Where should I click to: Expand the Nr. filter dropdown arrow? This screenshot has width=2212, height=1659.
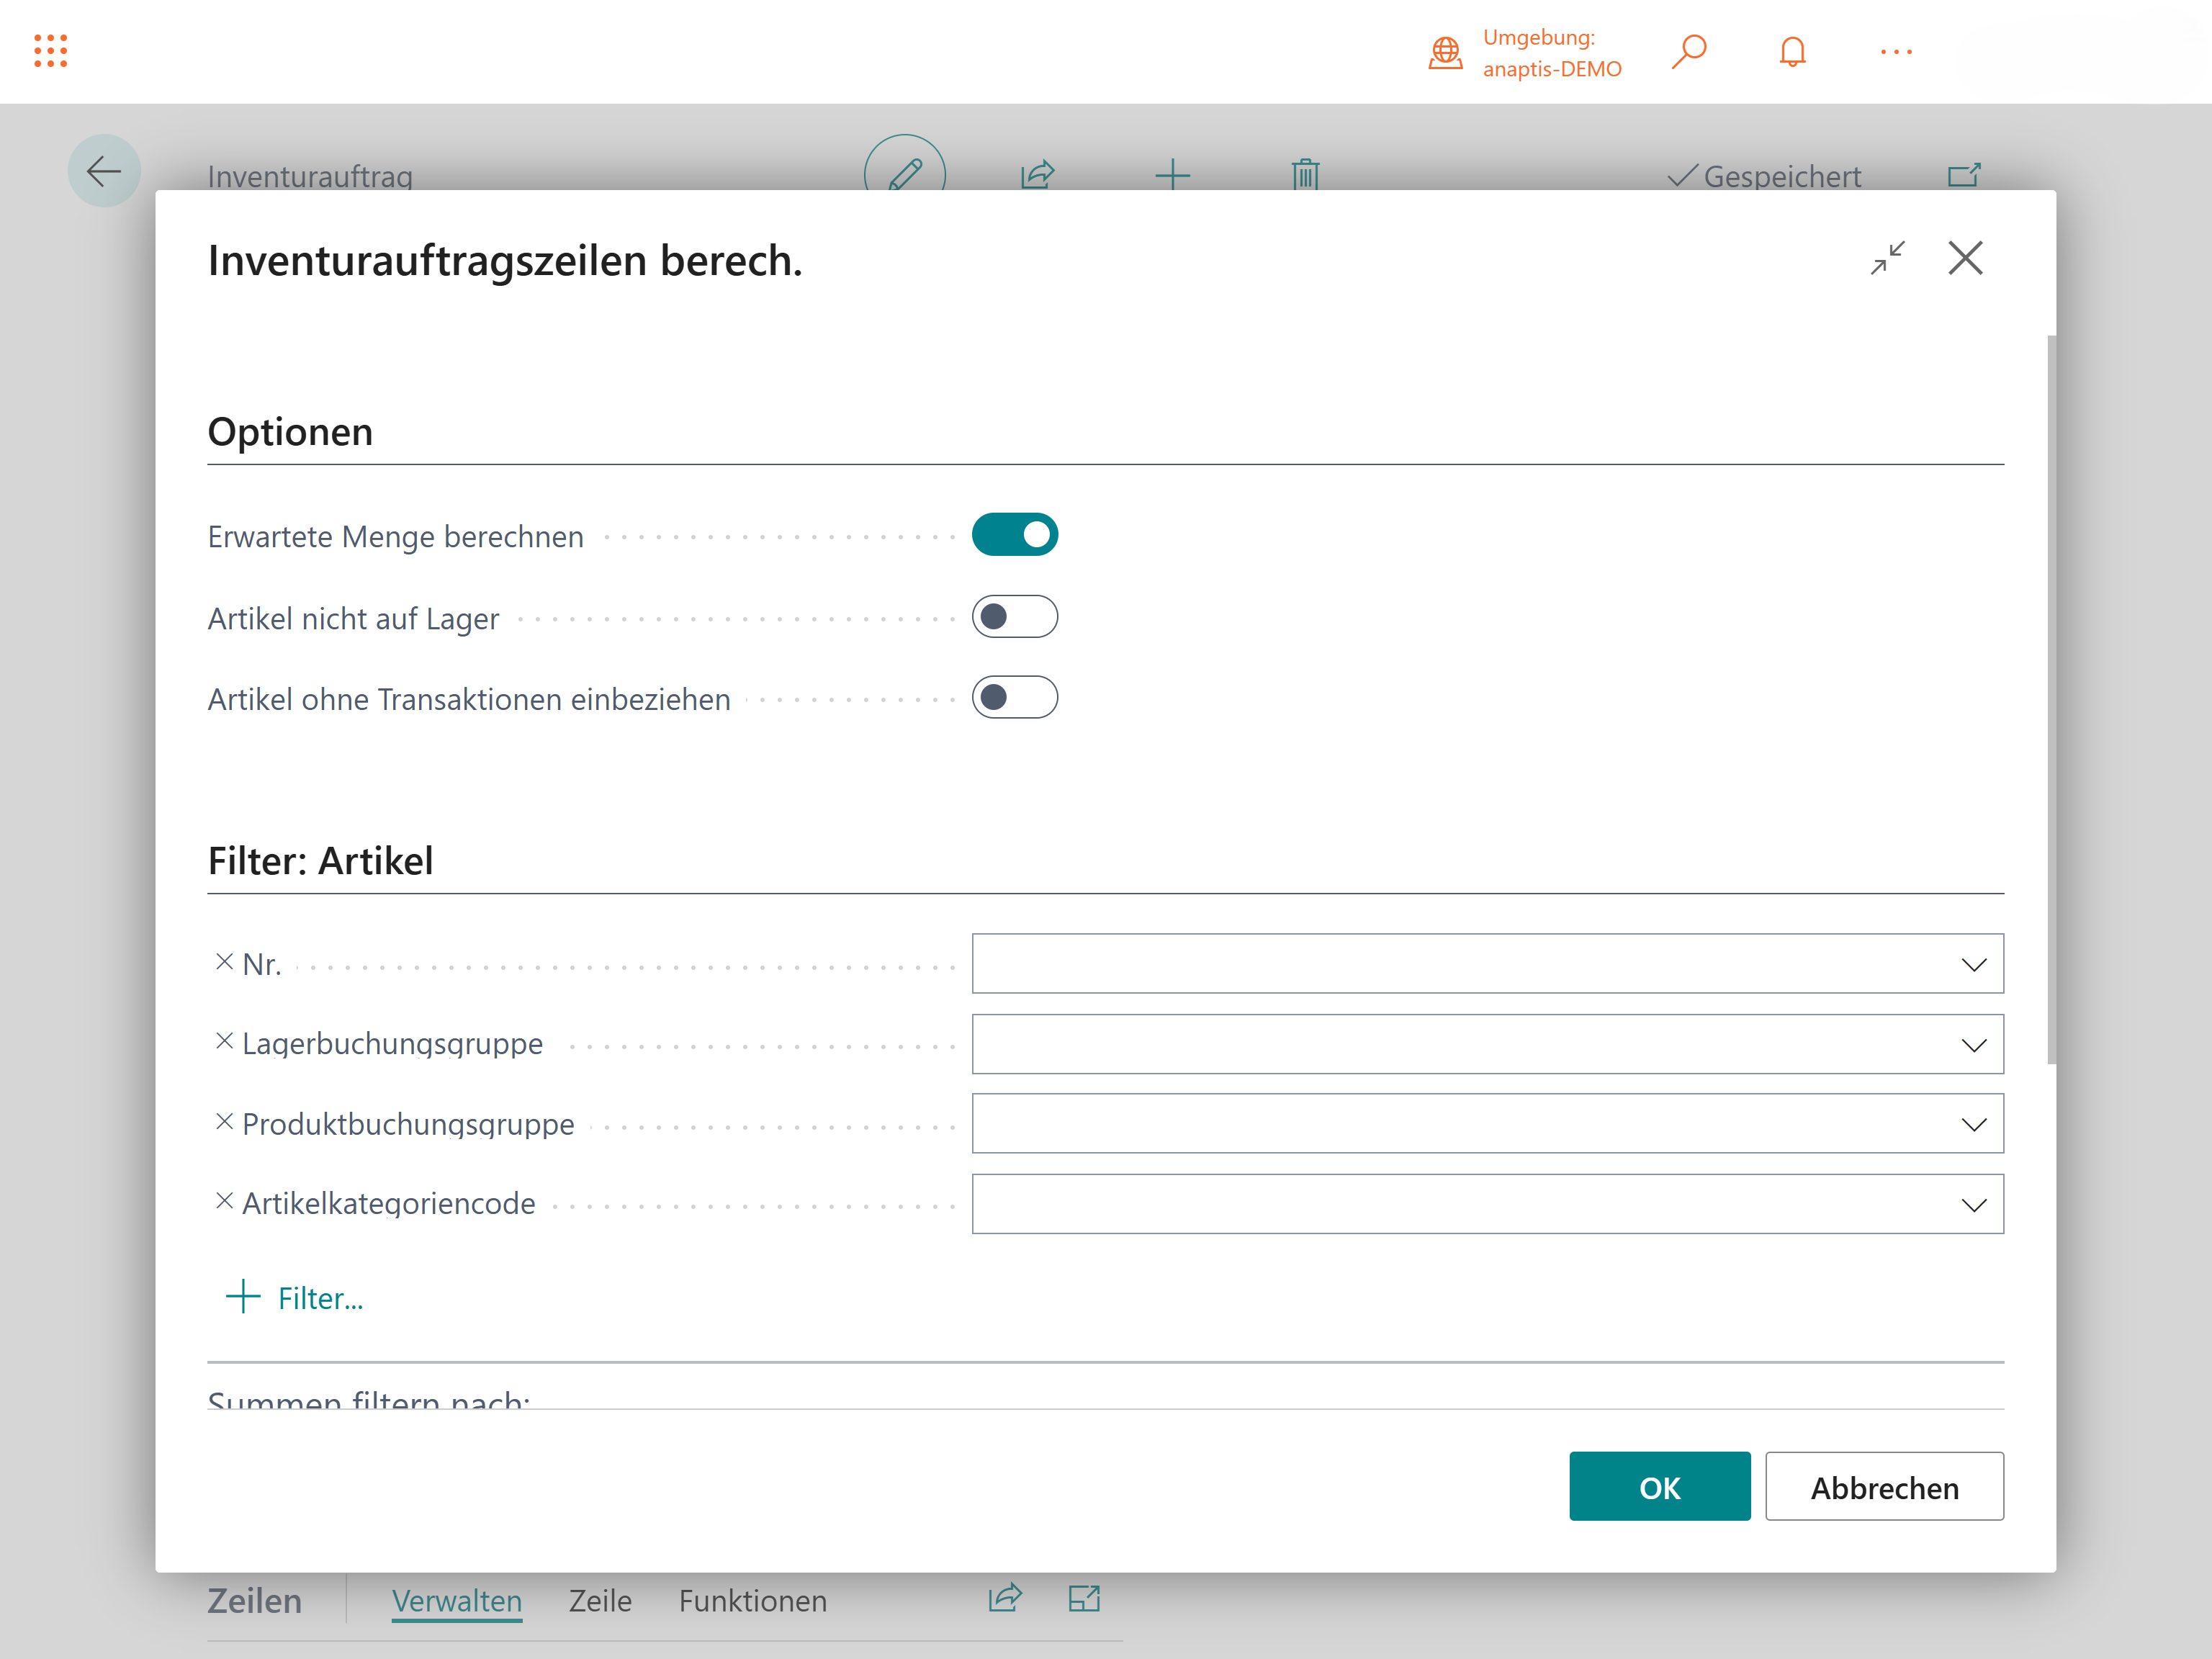[x=1974, y=965]
